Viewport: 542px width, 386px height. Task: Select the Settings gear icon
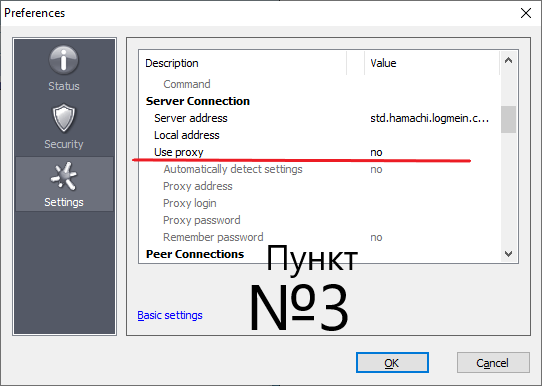point(64,176)
